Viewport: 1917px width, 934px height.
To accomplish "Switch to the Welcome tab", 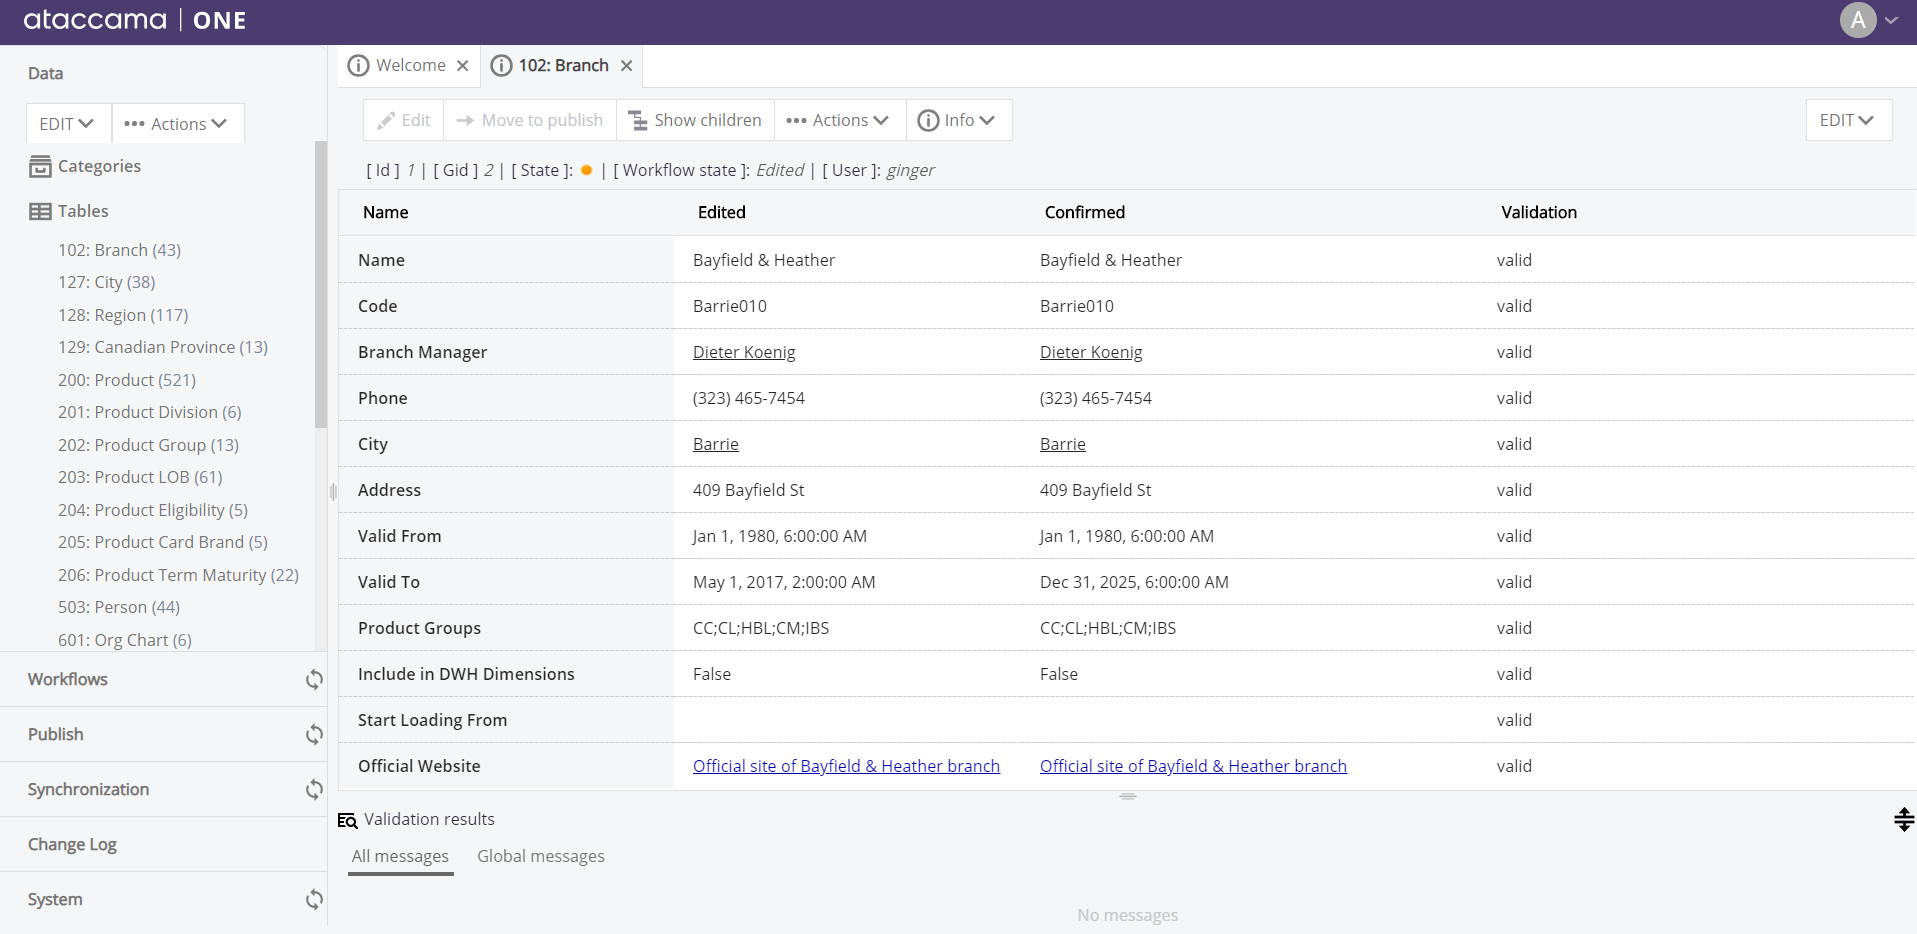I will [410, 66].
